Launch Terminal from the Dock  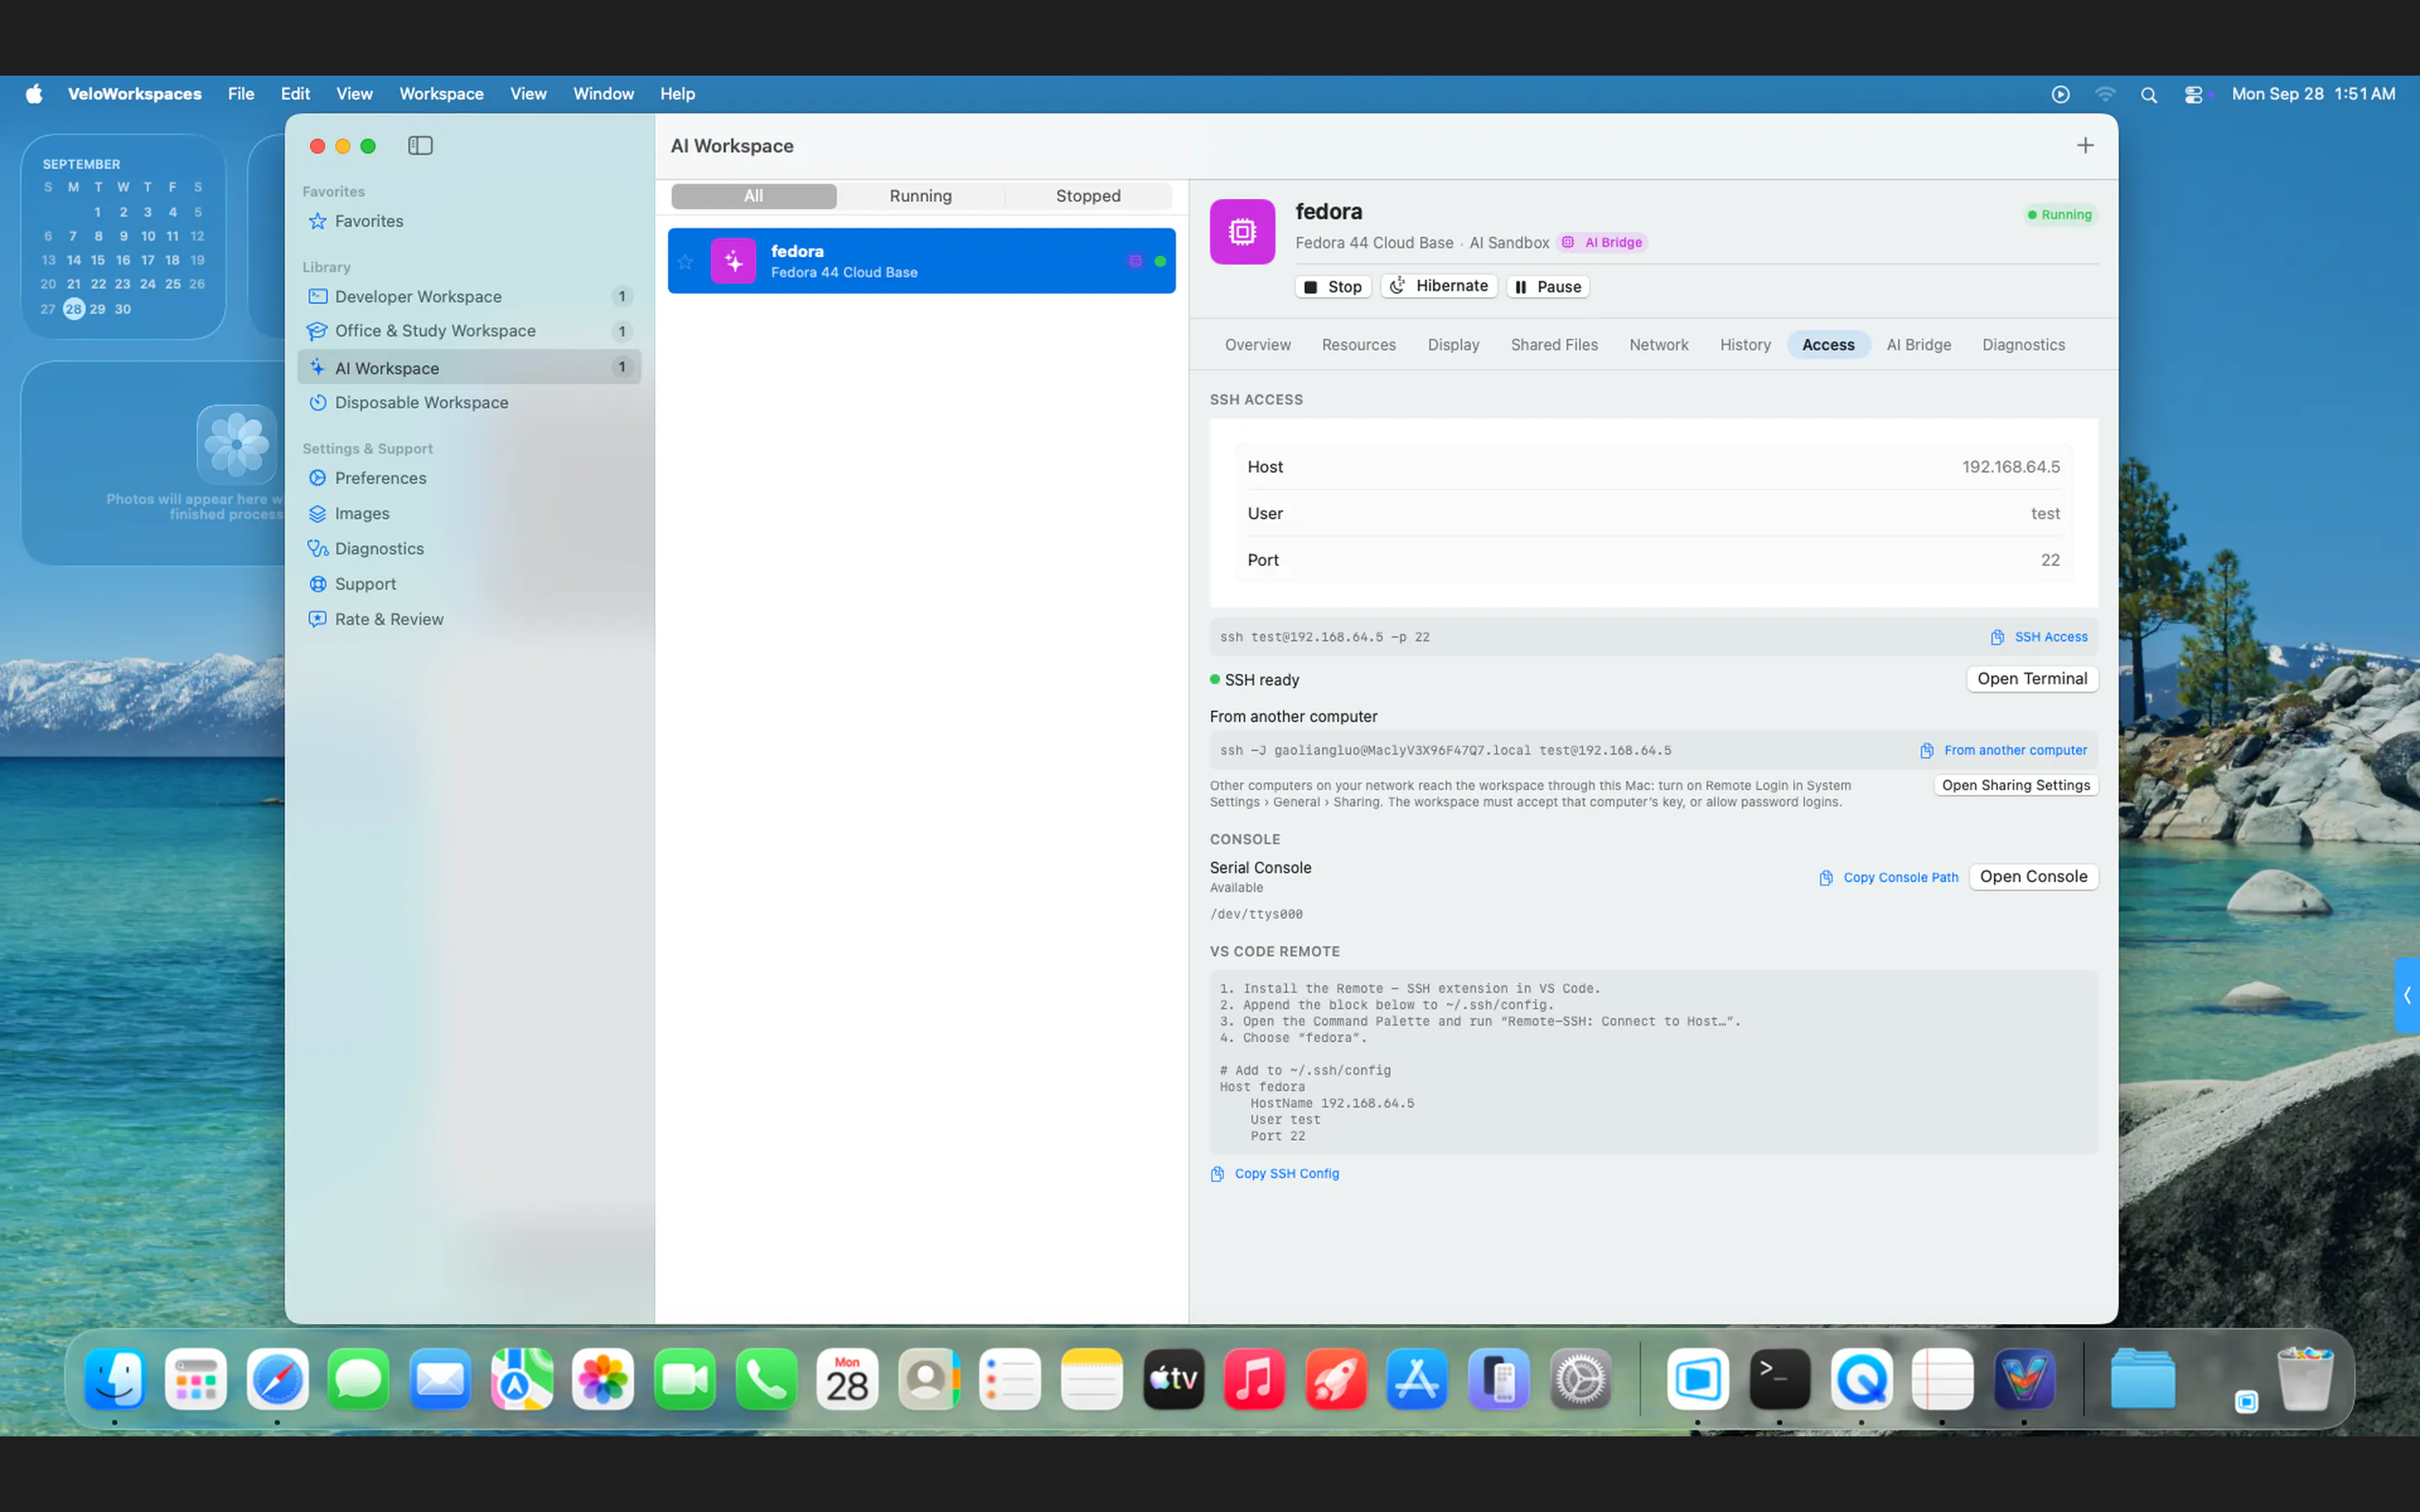1780,1380
